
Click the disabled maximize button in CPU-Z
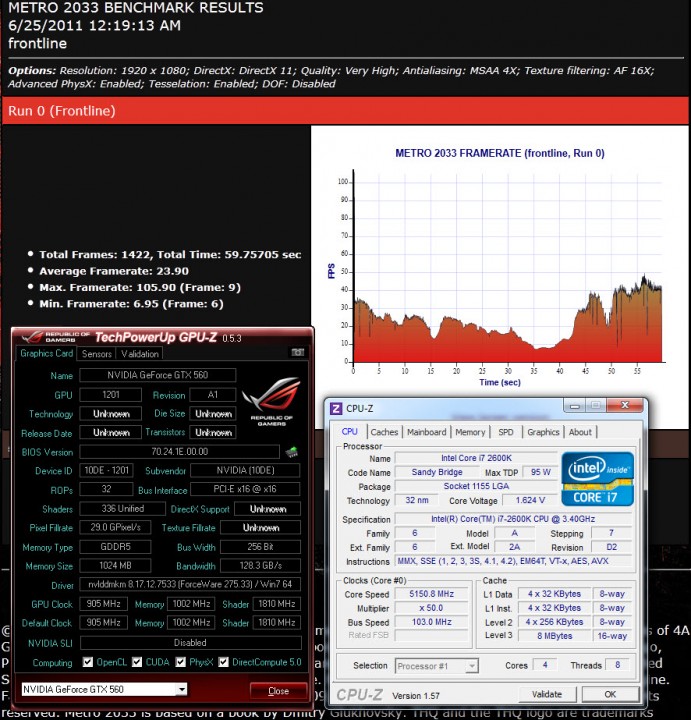(595, 405)
